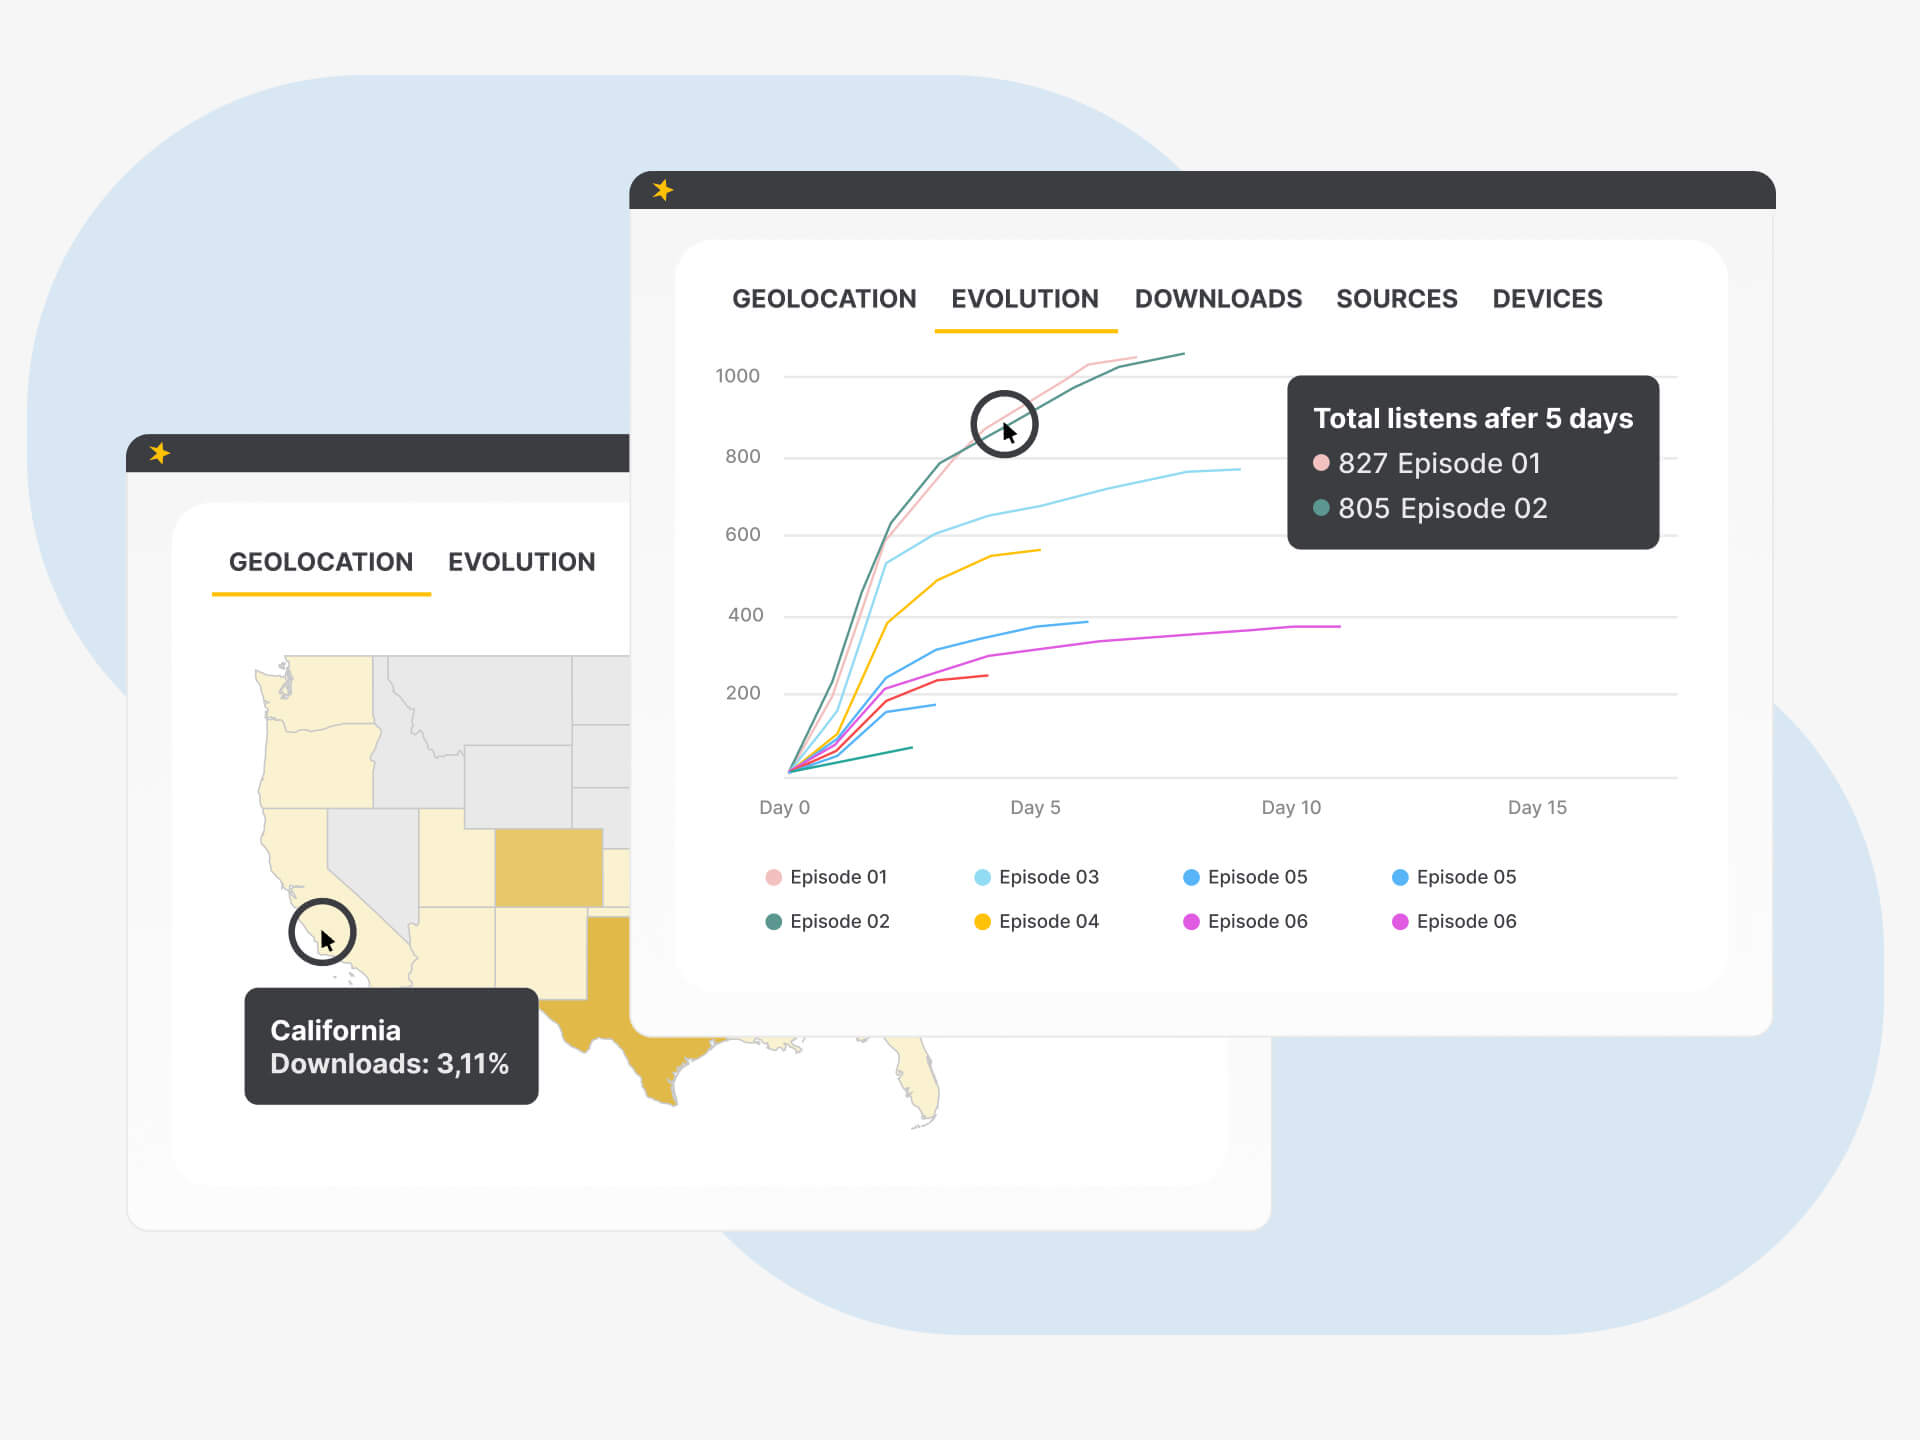
Task: Click the yellow star icon in the back window title bar
Action: (159, 453)
